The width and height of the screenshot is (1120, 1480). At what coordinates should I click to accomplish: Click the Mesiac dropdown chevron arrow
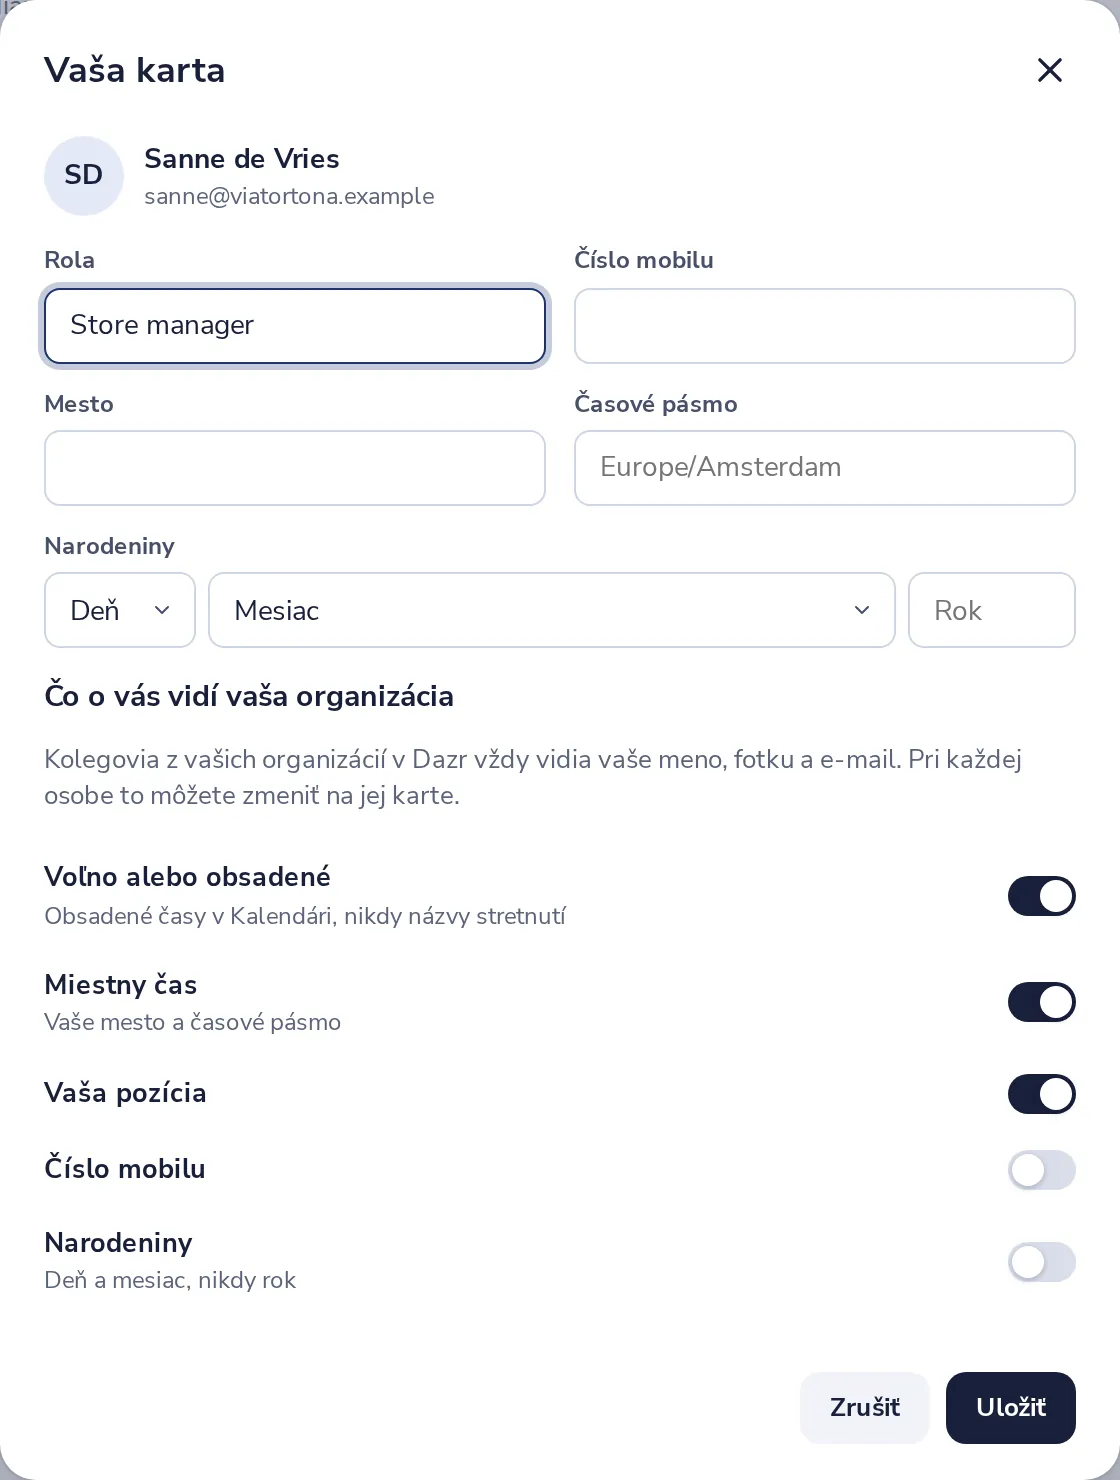click(x=862, y=610)
